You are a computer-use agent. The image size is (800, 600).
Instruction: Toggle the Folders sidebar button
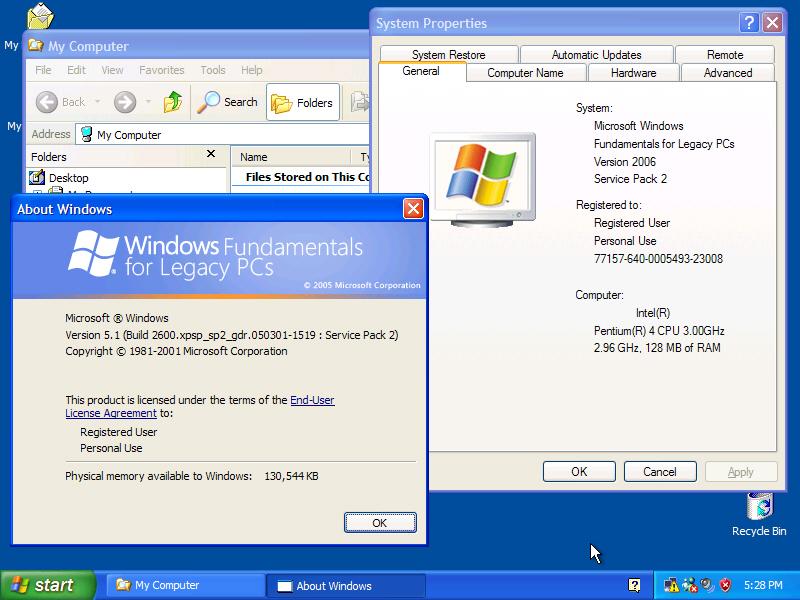(x=302, y=101)
